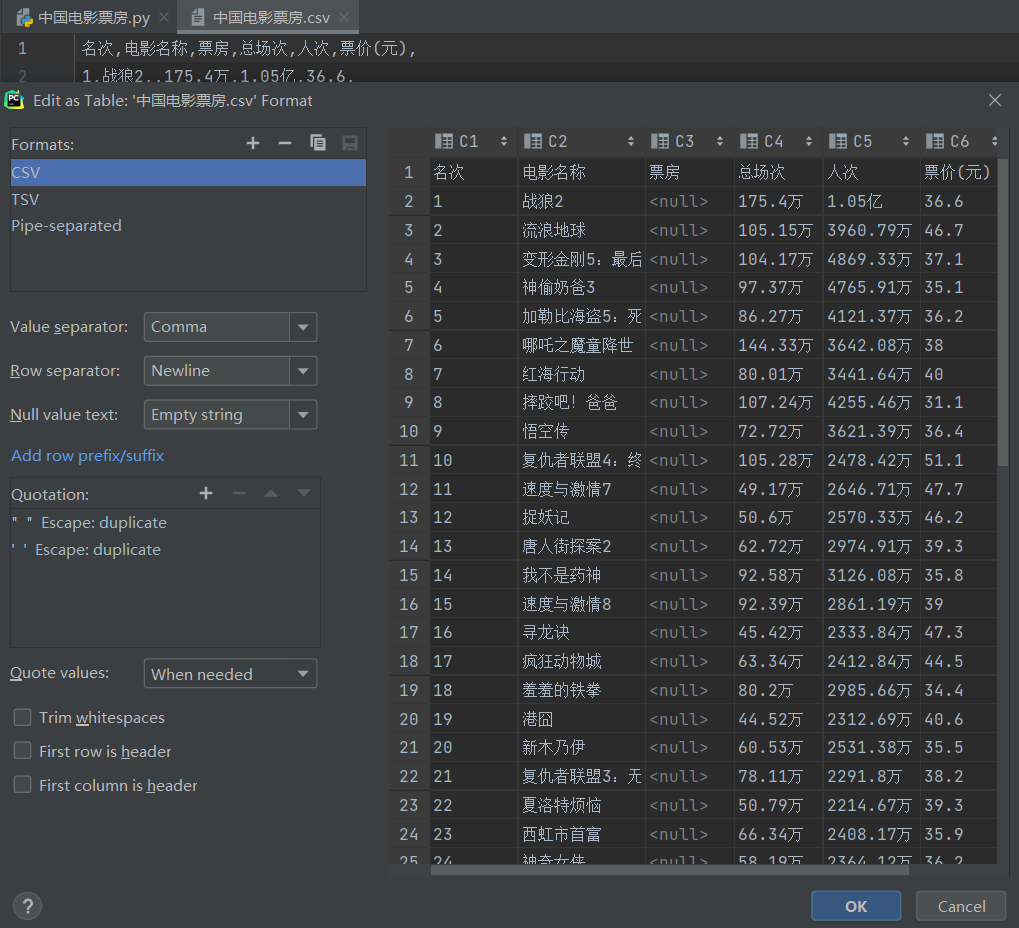The height and width of the screenshot is (928, 1019).
Task: Remove the selected format using the minus icon
Action: tap(284, 143)
